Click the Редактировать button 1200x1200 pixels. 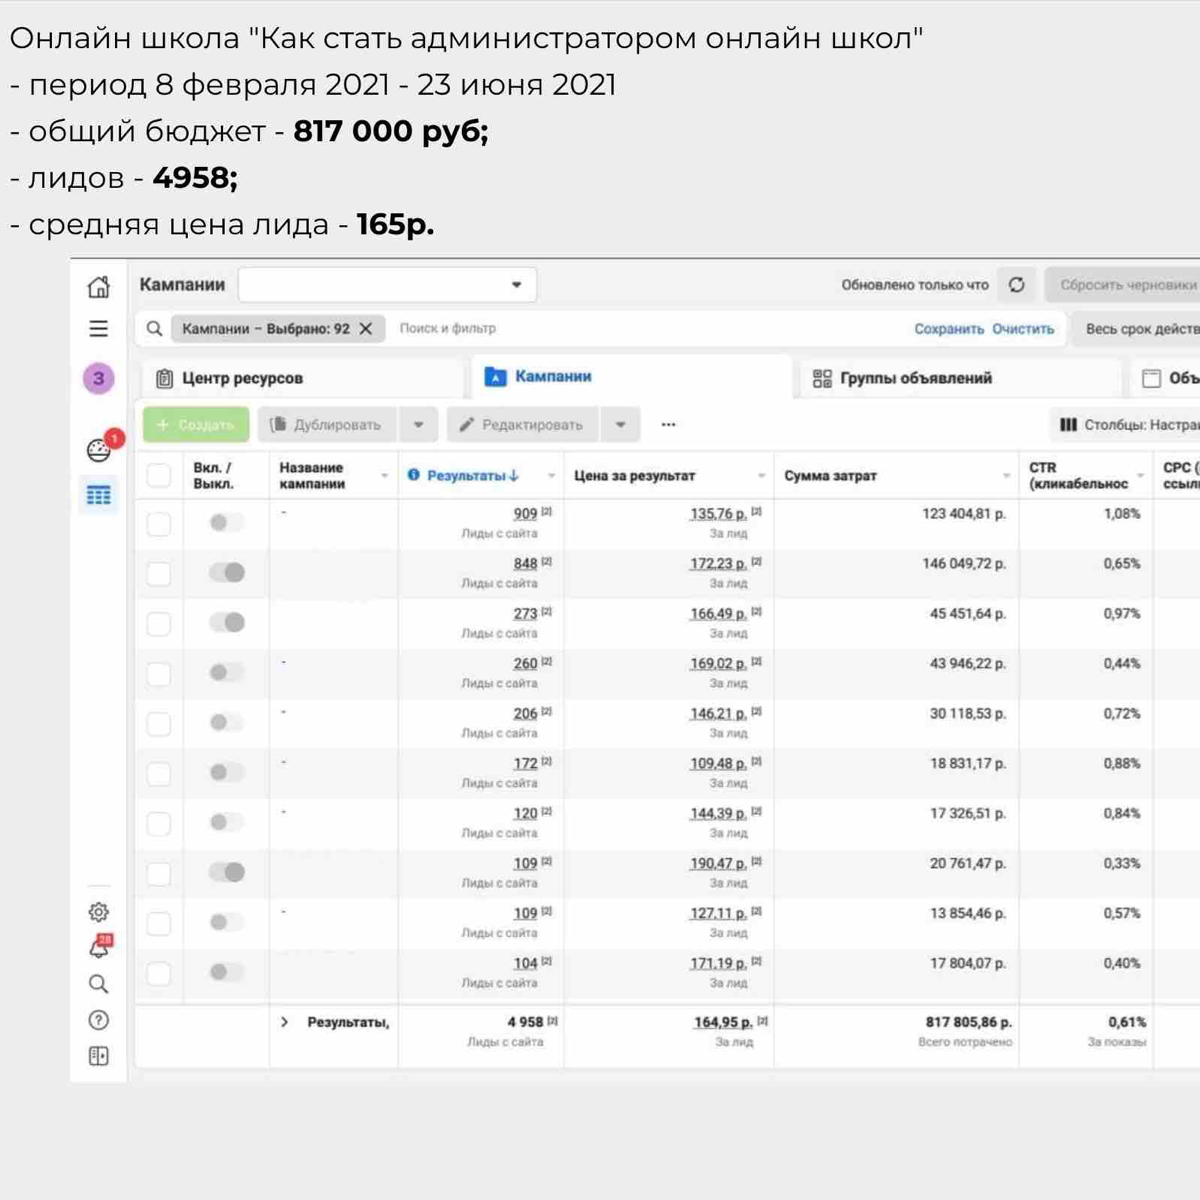click(x=522, y=424)
